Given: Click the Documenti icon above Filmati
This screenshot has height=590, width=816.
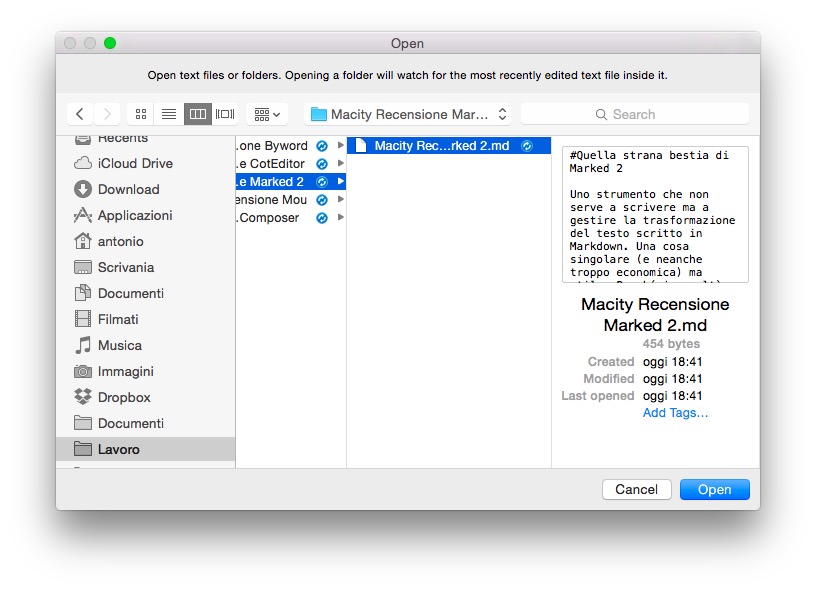Looking at the screenshot, I should click(x=83, y=293).
